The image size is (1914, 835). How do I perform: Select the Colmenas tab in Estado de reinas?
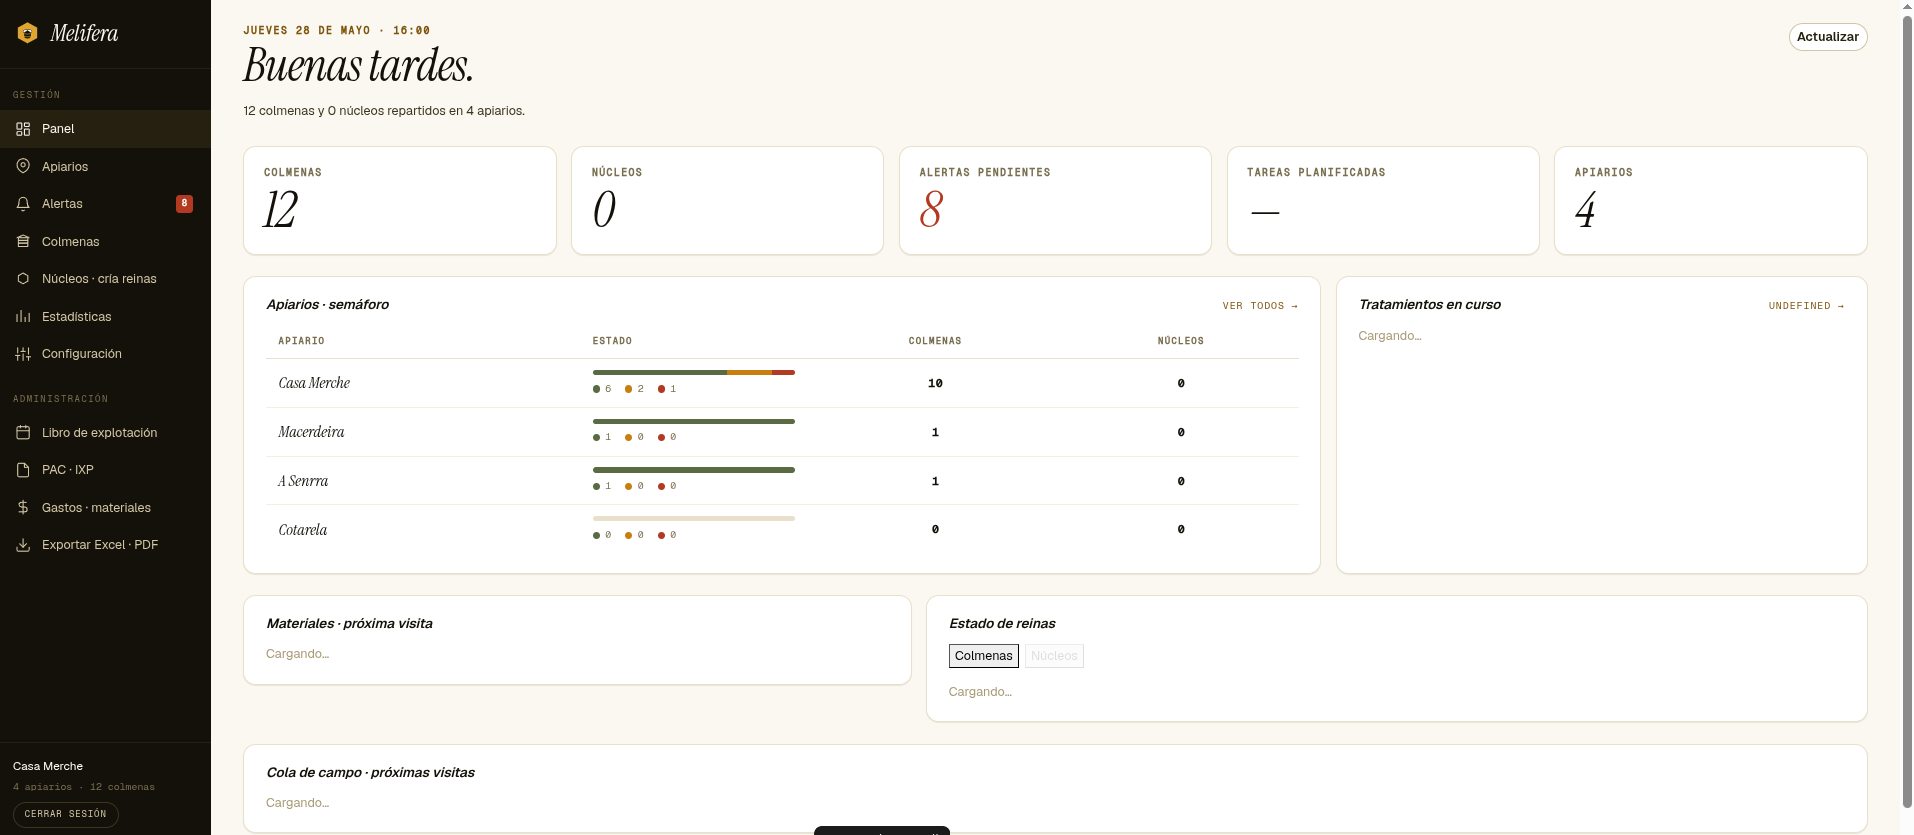click(984, 656)
